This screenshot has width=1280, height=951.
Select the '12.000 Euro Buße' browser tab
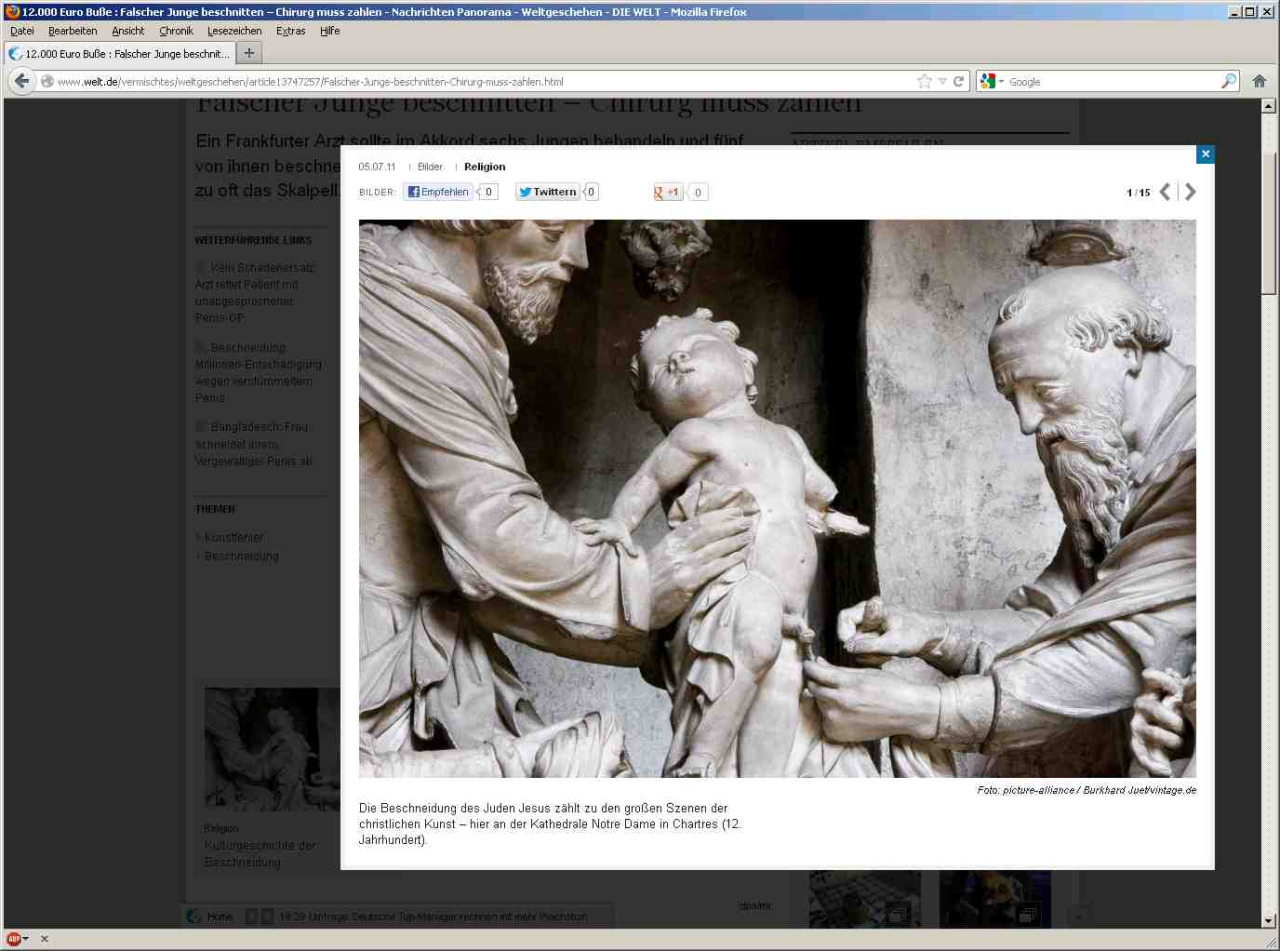click(x=119, y=53)
